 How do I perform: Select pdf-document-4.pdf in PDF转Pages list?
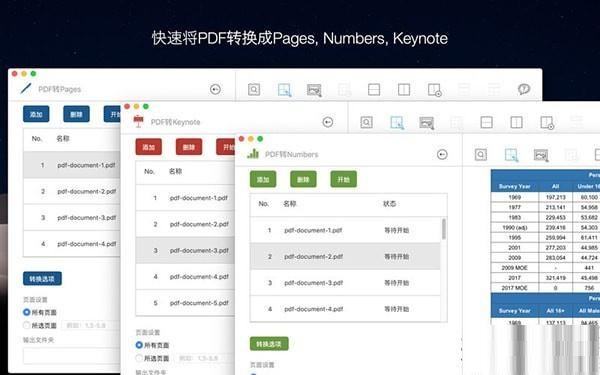tap(72, 244)
